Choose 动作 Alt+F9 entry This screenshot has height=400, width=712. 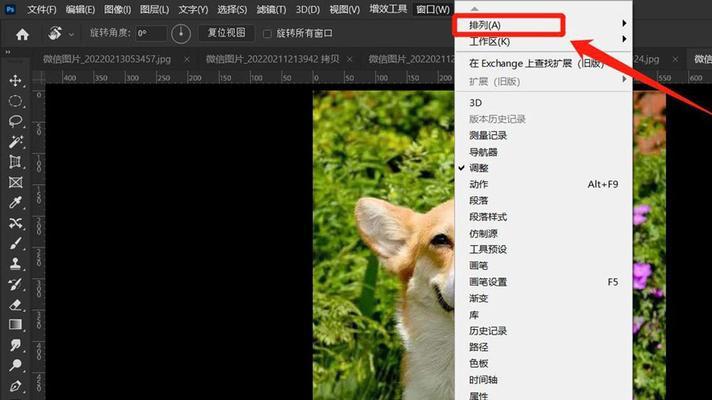coord(544,184)
